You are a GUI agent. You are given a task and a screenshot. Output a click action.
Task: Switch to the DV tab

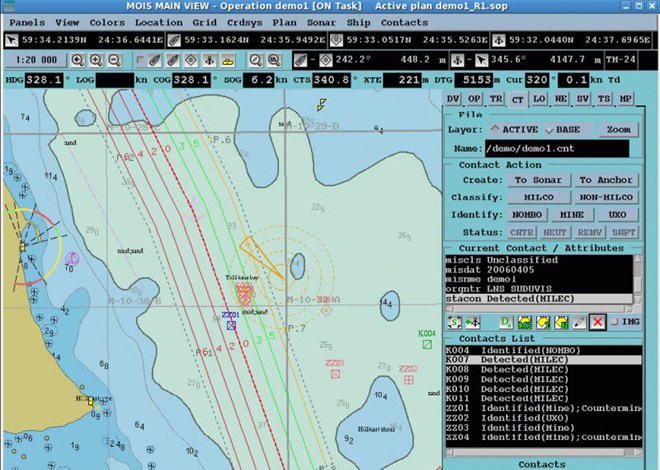pos(453,99)
